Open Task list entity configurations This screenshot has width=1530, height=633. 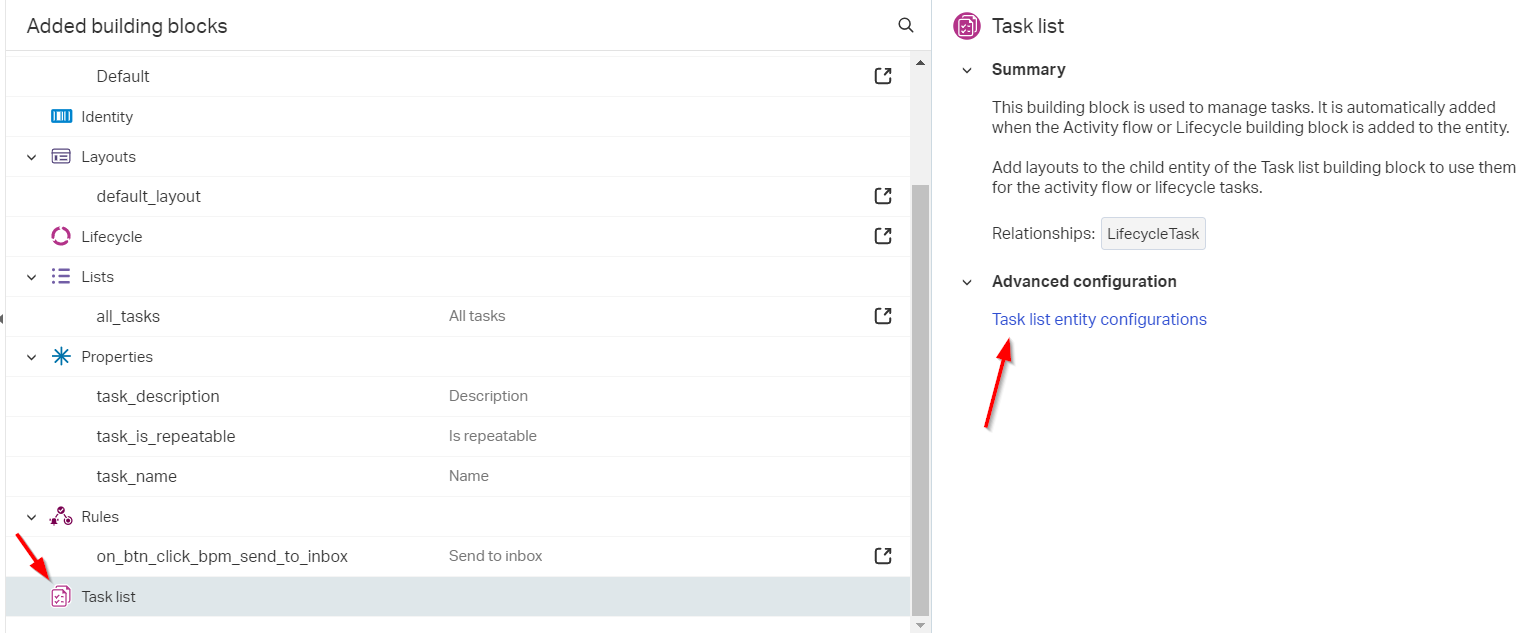1098,318
